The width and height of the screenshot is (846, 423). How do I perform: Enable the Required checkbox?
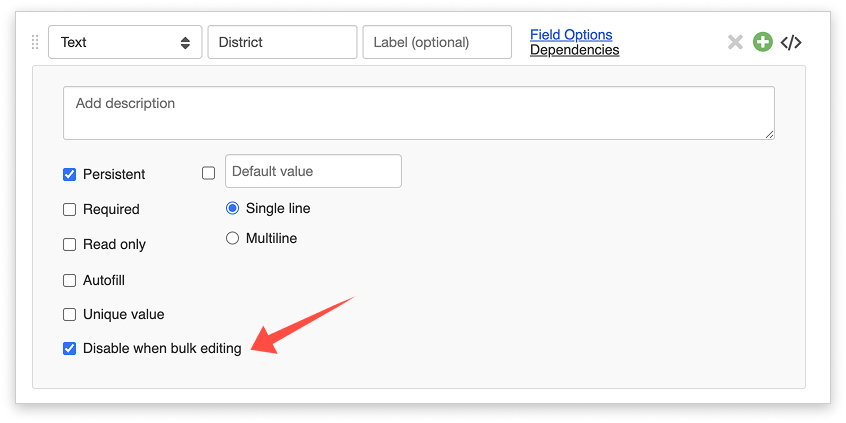point(70,209)
